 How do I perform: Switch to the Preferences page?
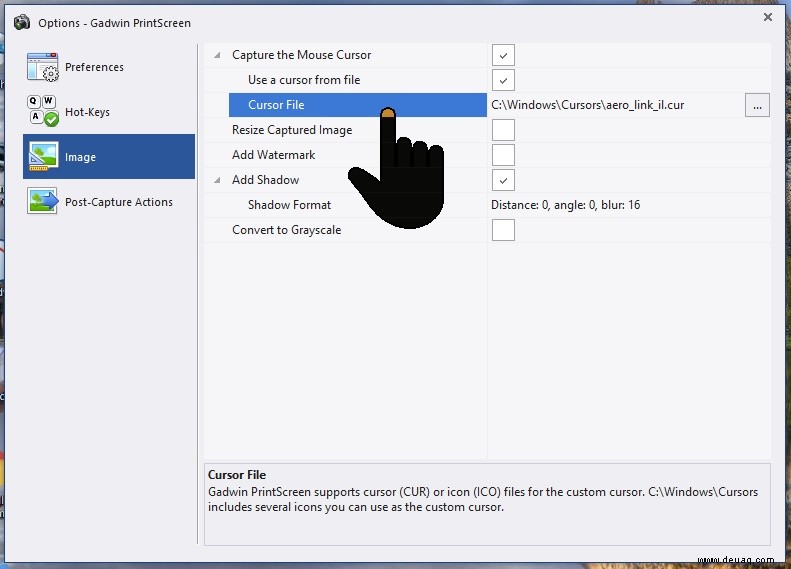pyautogui.click(x=94, y=67)
